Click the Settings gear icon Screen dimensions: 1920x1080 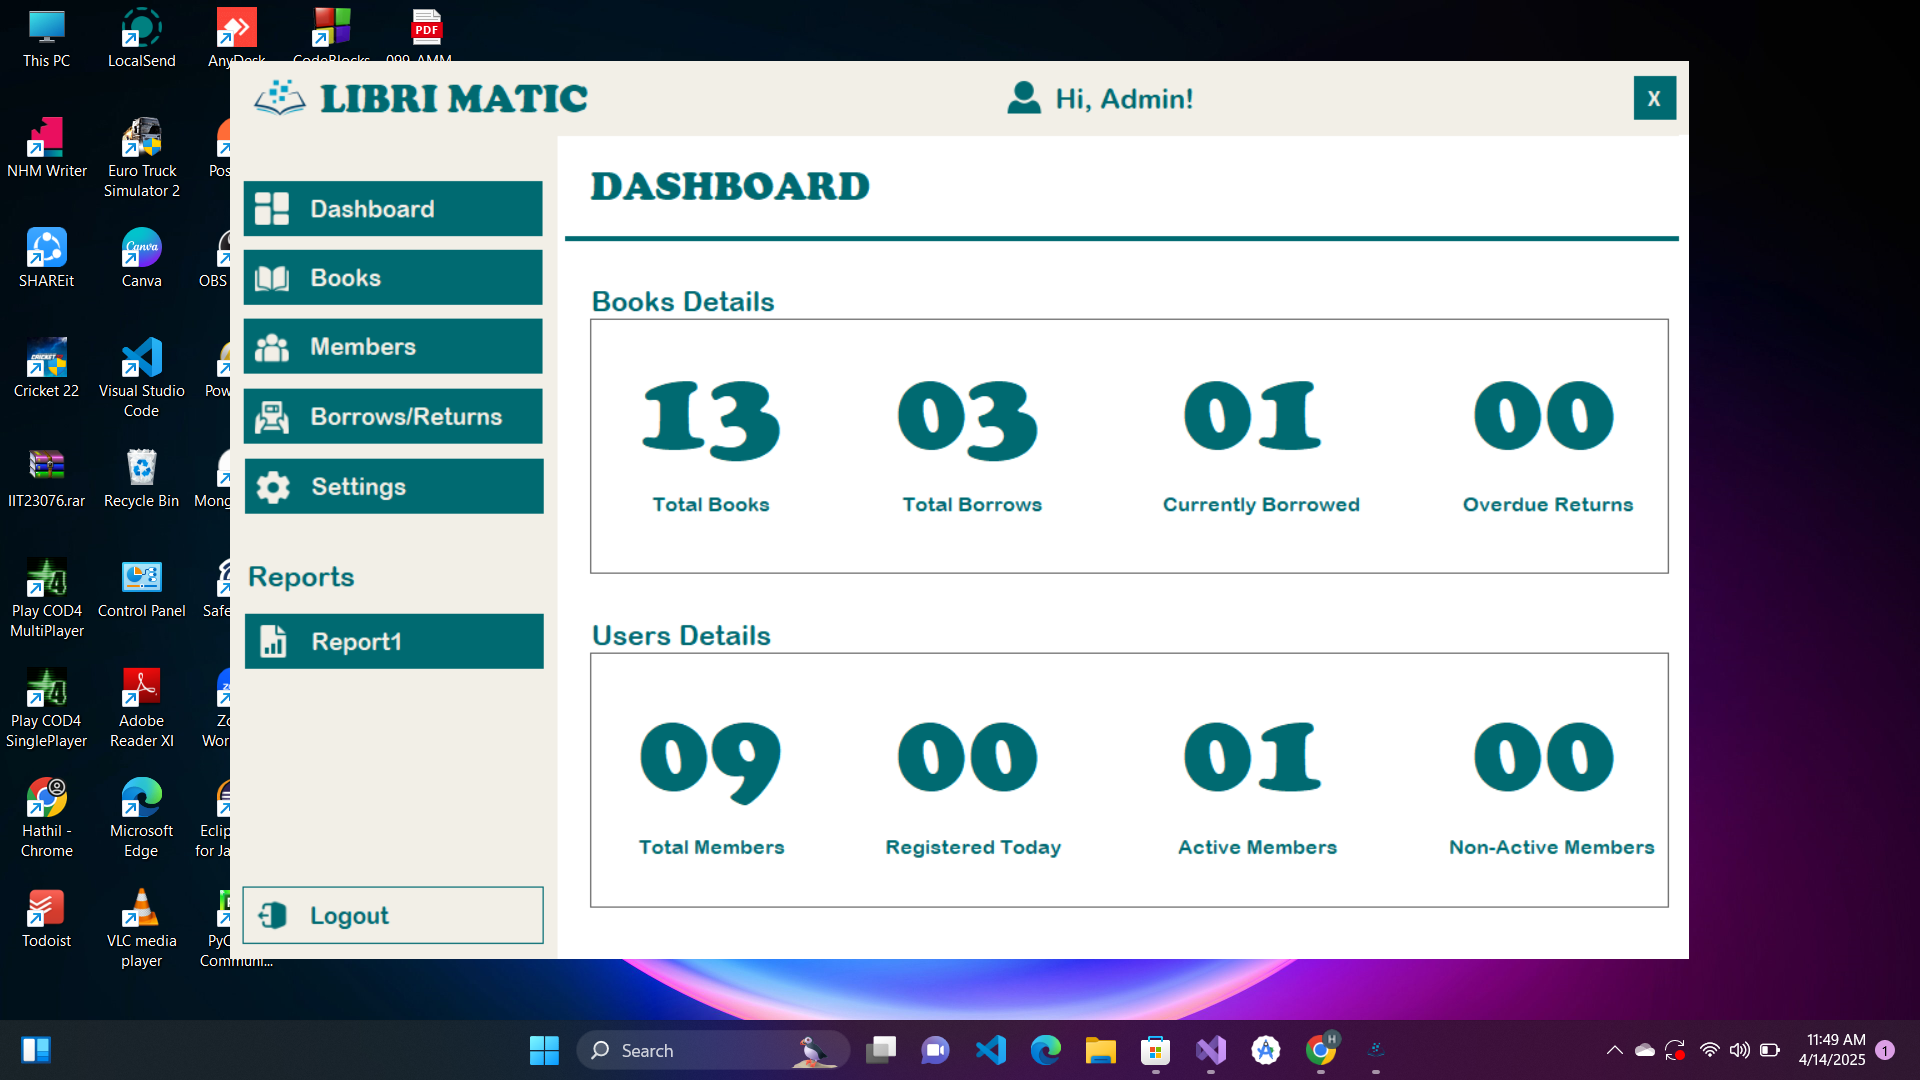[273, 487]
